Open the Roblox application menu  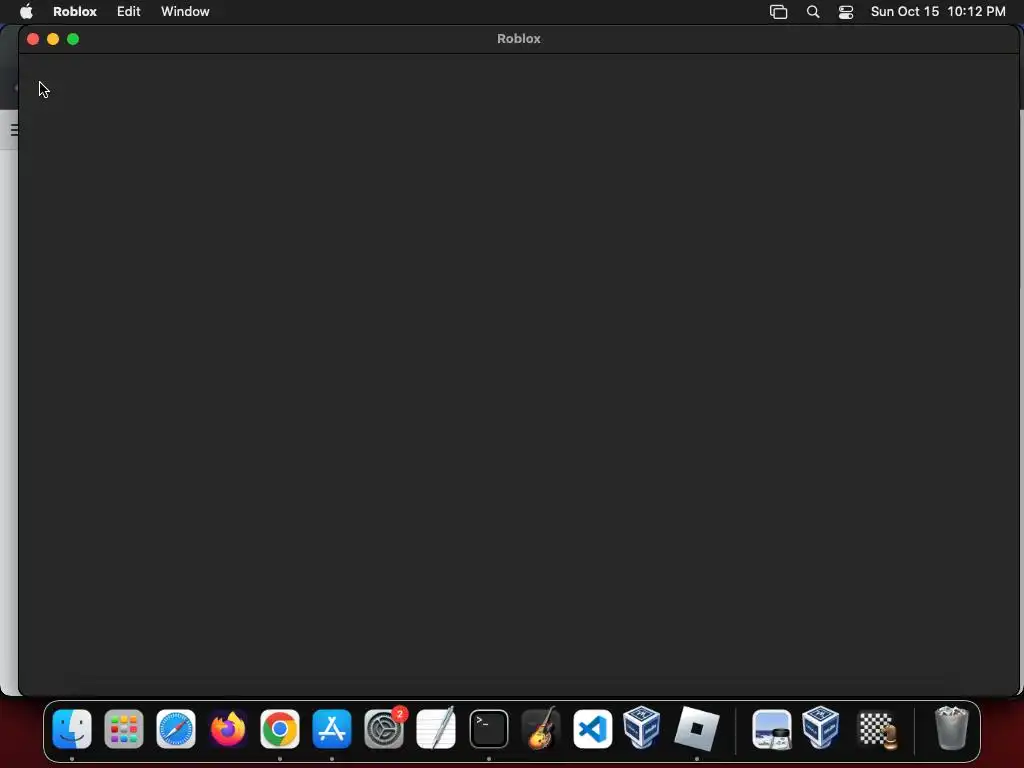tap(74, 11)
